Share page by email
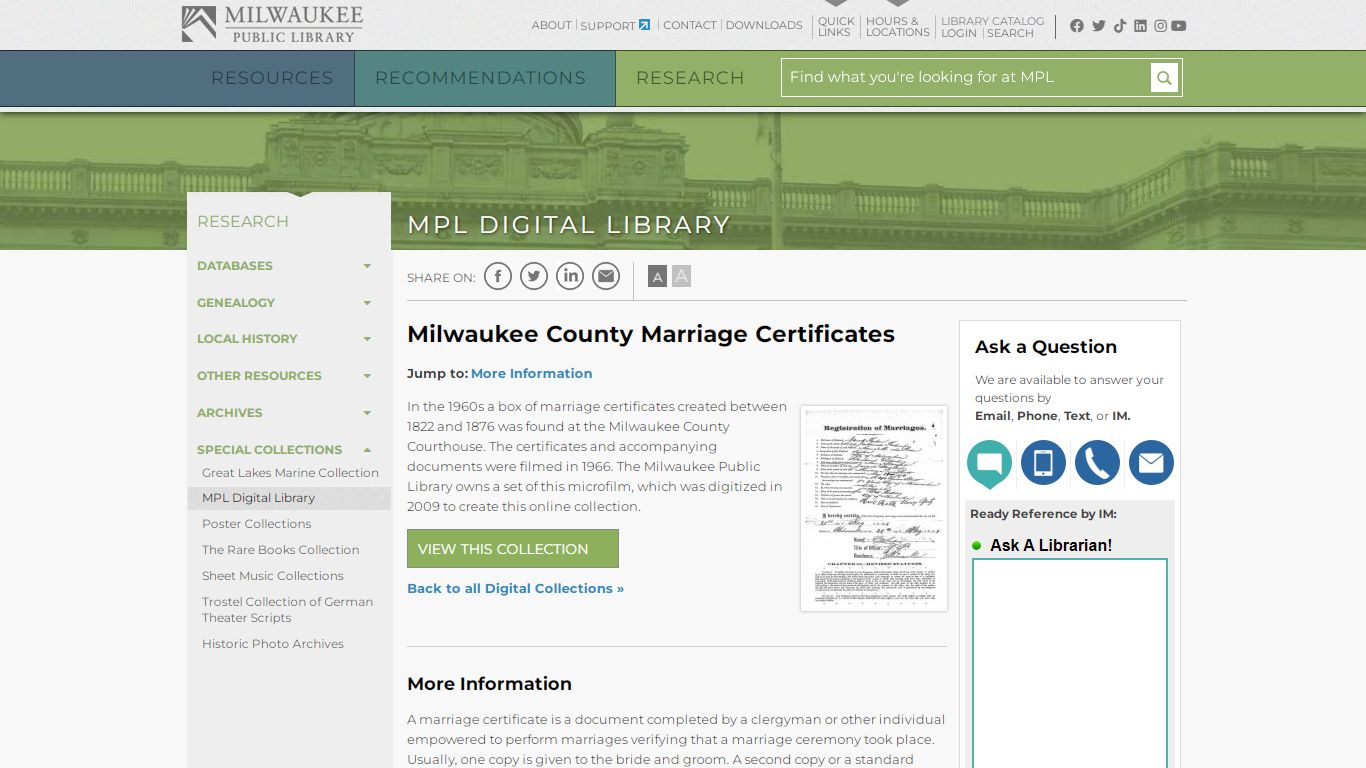This screenshot has width=1366, height=768. click(606, 276)
